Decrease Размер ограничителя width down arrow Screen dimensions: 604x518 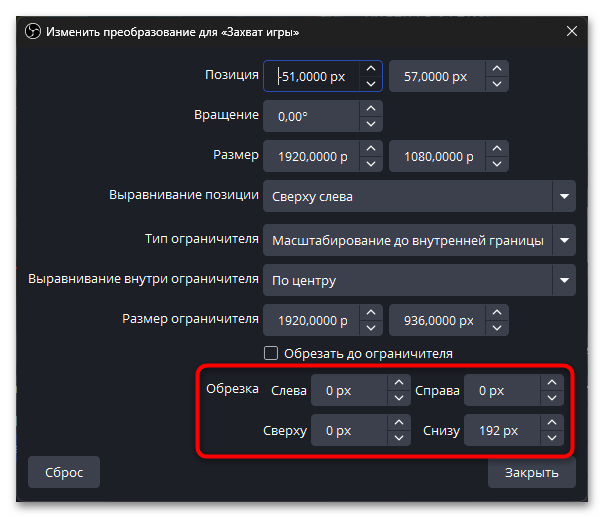pos(371,328)
